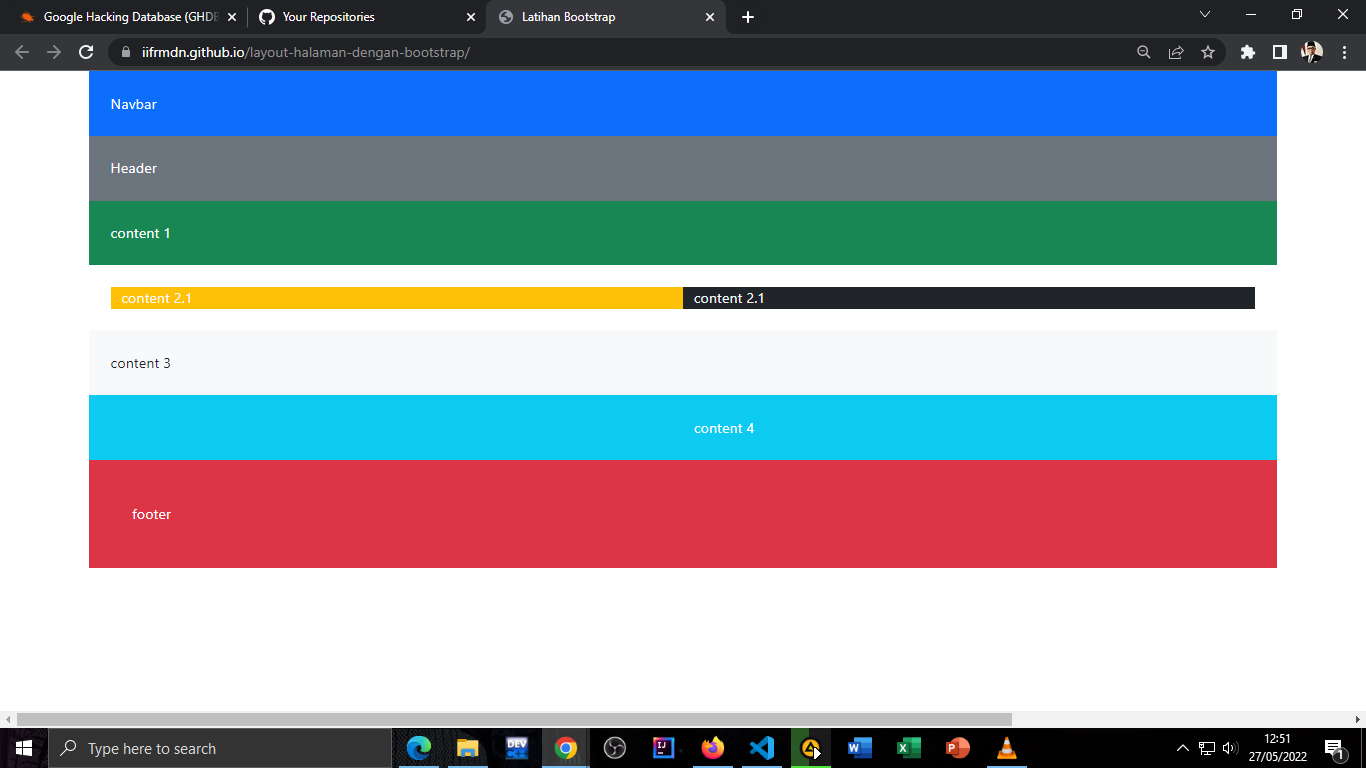The image size is (1366, 768).
Task: Open Microsoft Excel from taskbar
Action: pyautogui.click(x=909, y=748)
